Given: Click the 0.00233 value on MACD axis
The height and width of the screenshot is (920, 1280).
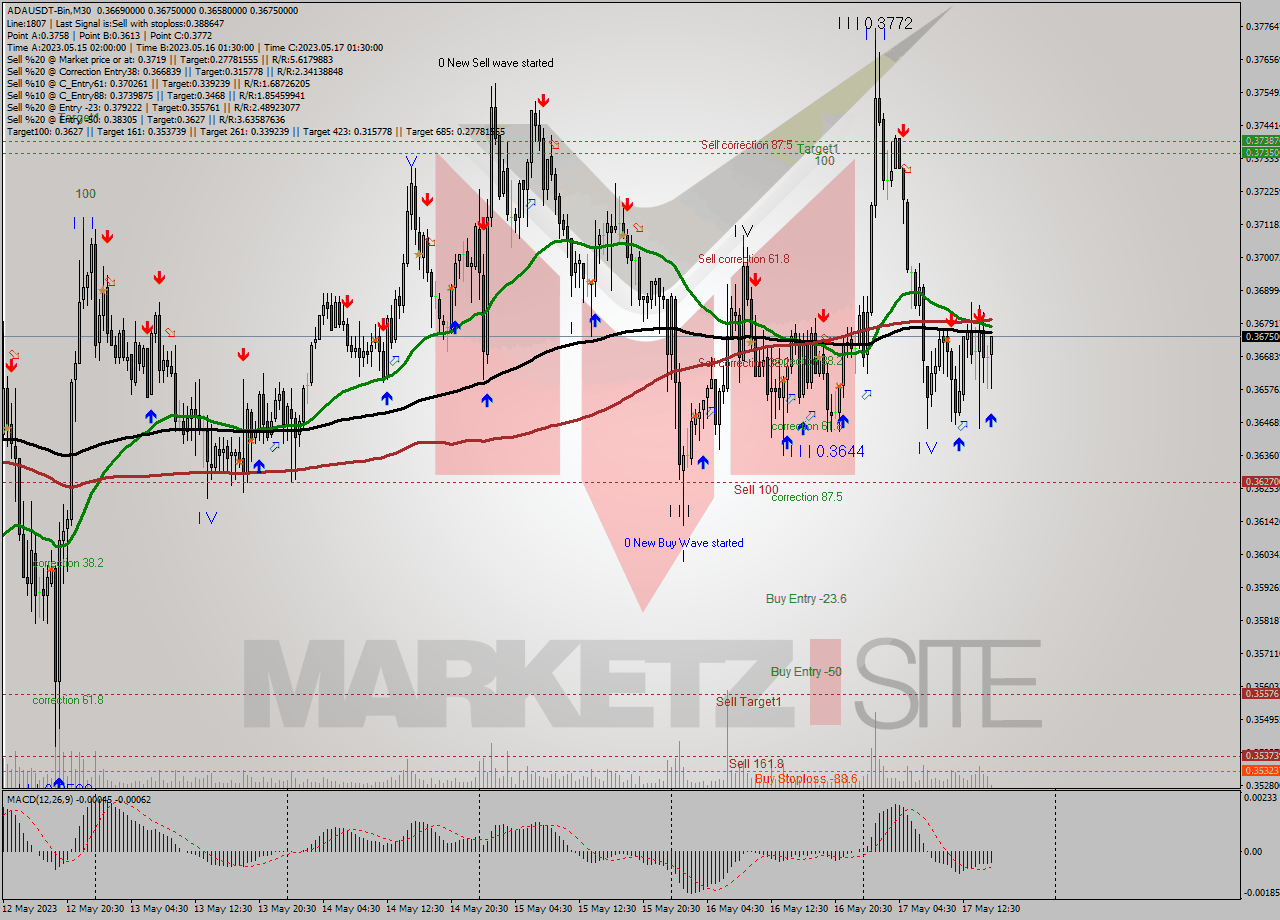Looking at the screenshot, I should [x=1262, y=797].
